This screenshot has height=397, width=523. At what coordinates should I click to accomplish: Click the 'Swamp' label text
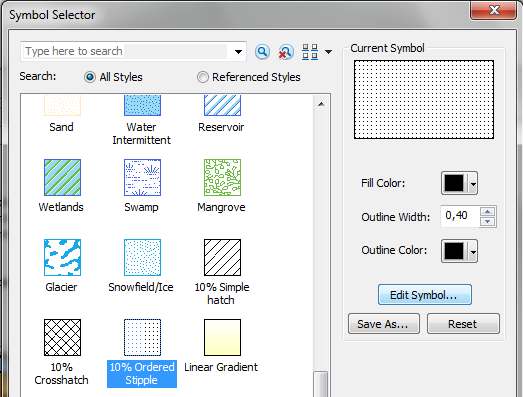[x=141, y=207]
